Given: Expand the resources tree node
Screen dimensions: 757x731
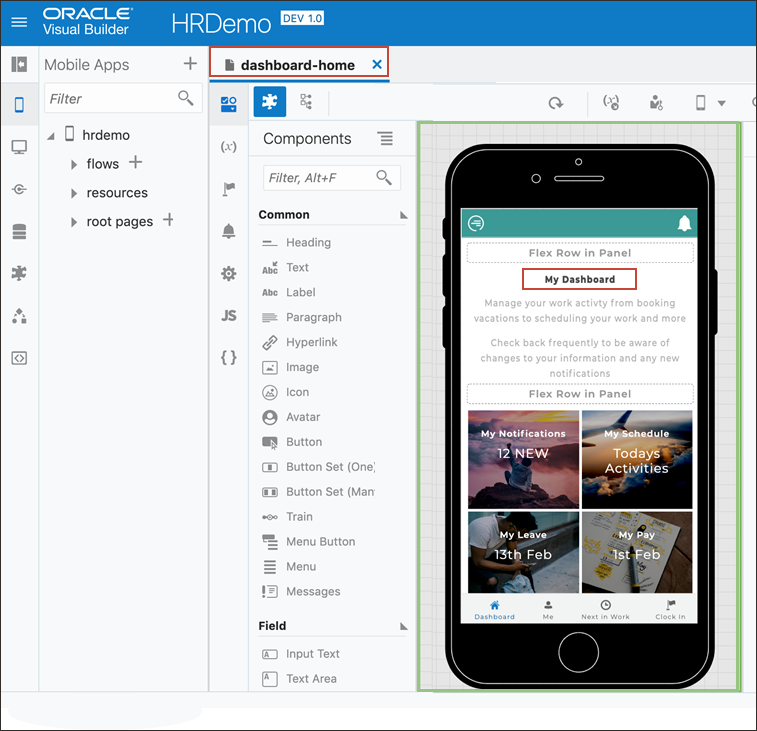Looking at the screenshot, I should [x=74, y=194].
